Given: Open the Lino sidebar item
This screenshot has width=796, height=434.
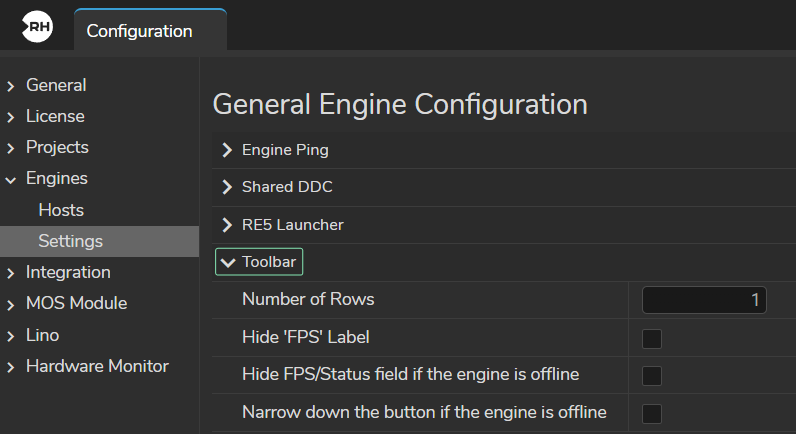Looking at the screenshot, I should [x=42, y=335].
